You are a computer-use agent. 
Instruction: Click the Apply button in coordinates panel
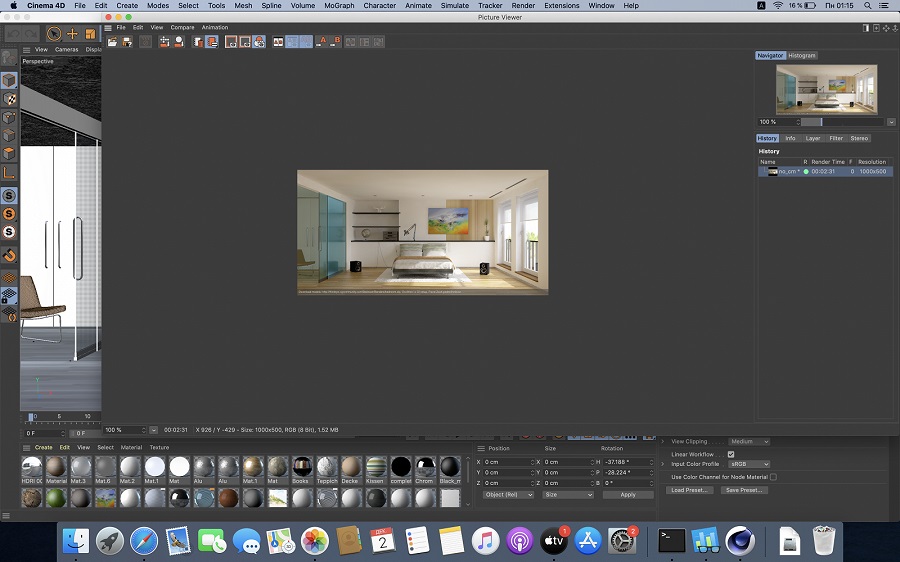coord(627,495)
